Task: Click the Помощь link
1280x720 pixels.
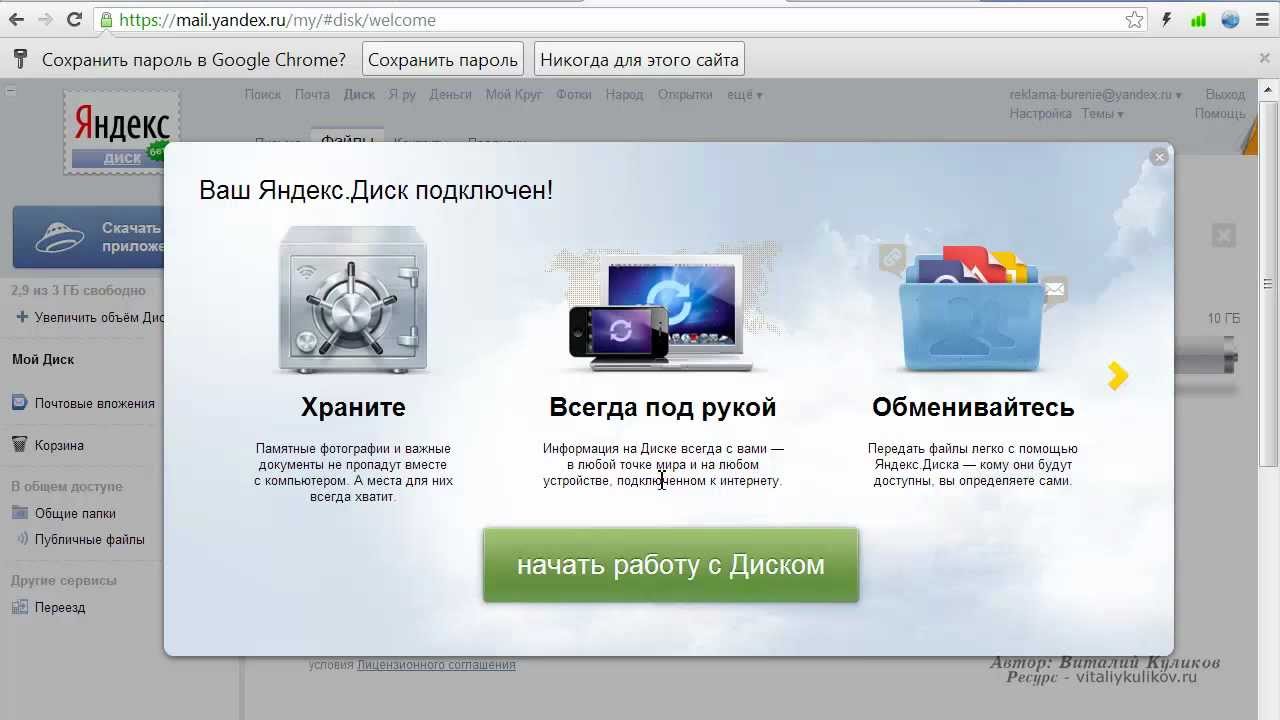Action: 1220,113
